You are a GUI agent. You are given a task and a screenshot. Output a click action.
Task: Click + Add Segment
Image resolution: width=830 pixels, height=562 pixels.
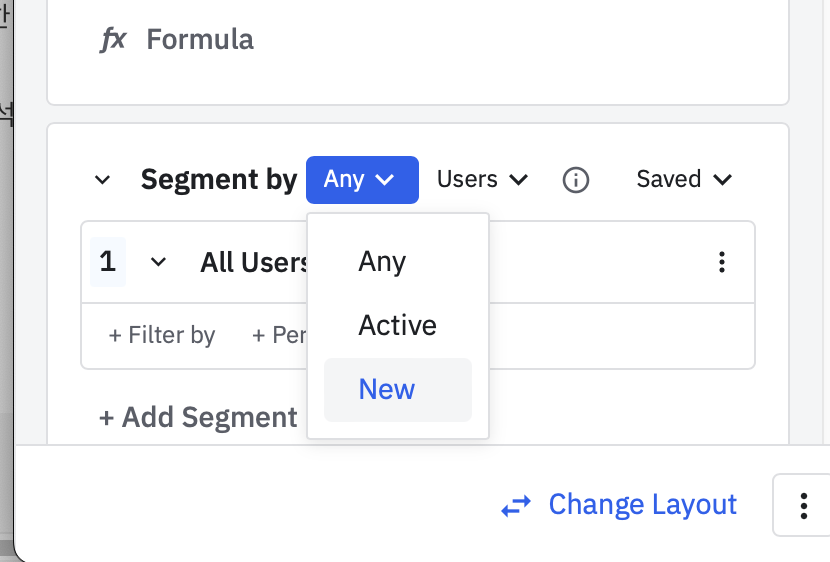pos(198,417)
